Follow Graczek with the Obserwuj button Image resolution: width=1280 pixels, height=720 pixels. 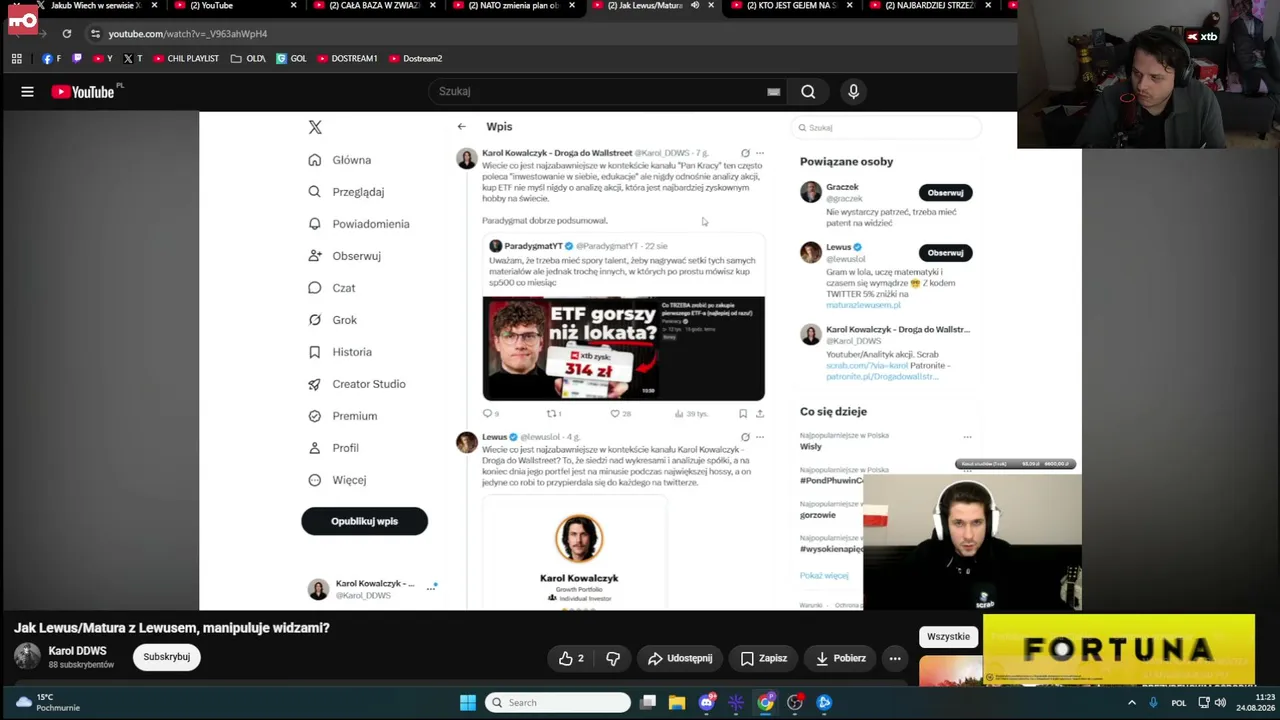coord(945,192)
